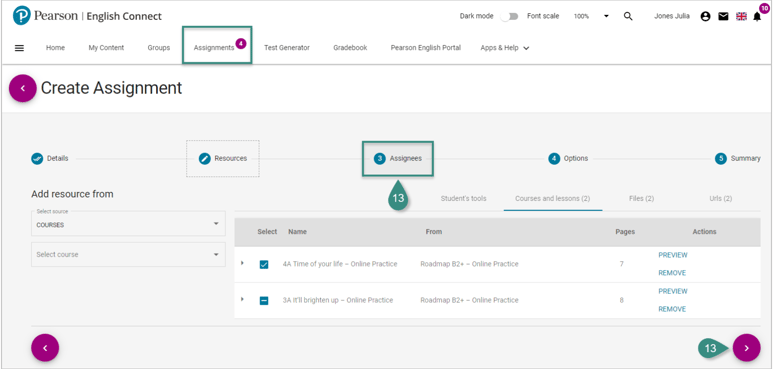Image resolution: width=773 pixels, height=369 pixels.
Task: Click the Add resource from heading
Action: (x=72, y=194)
